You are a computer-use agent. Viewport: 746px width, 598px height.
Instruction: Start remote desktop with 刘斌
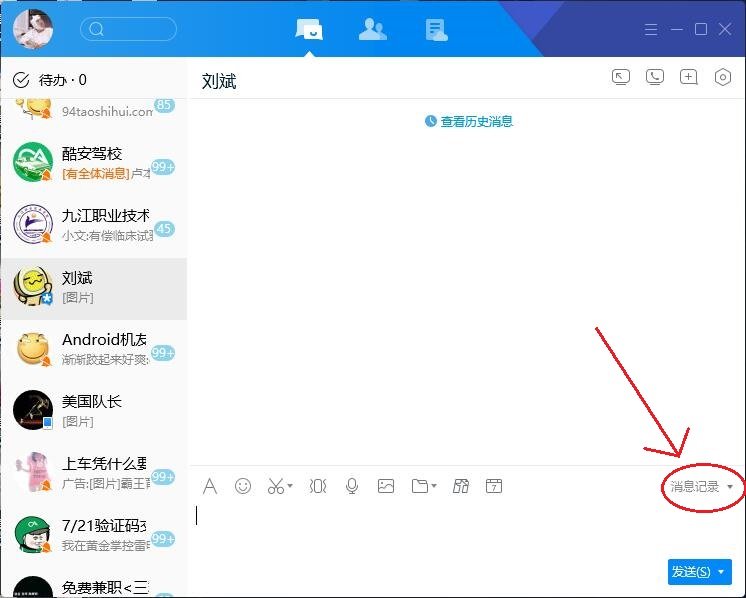point(621,77)
